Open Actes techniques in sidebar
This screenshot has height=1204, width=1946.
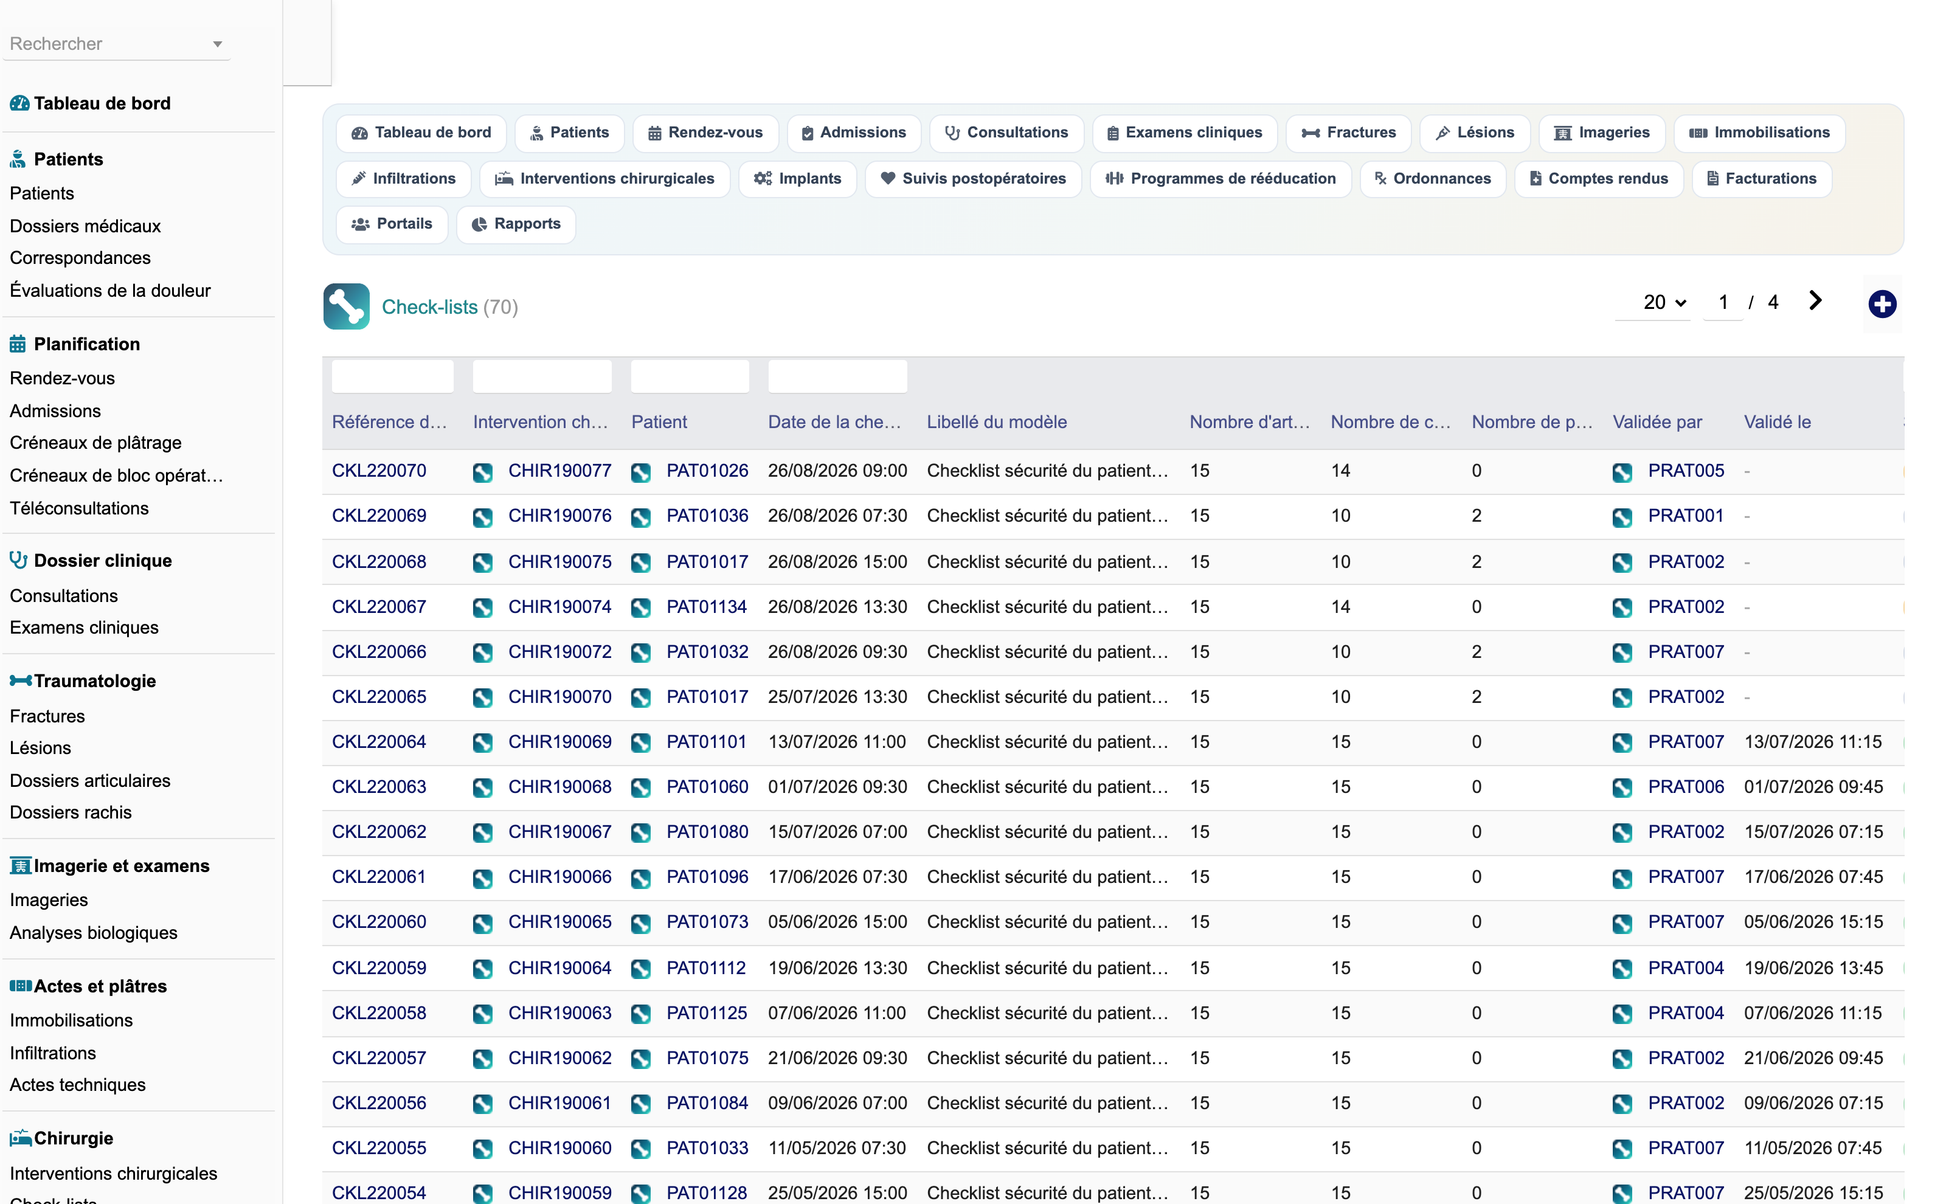pos(77,1085)
